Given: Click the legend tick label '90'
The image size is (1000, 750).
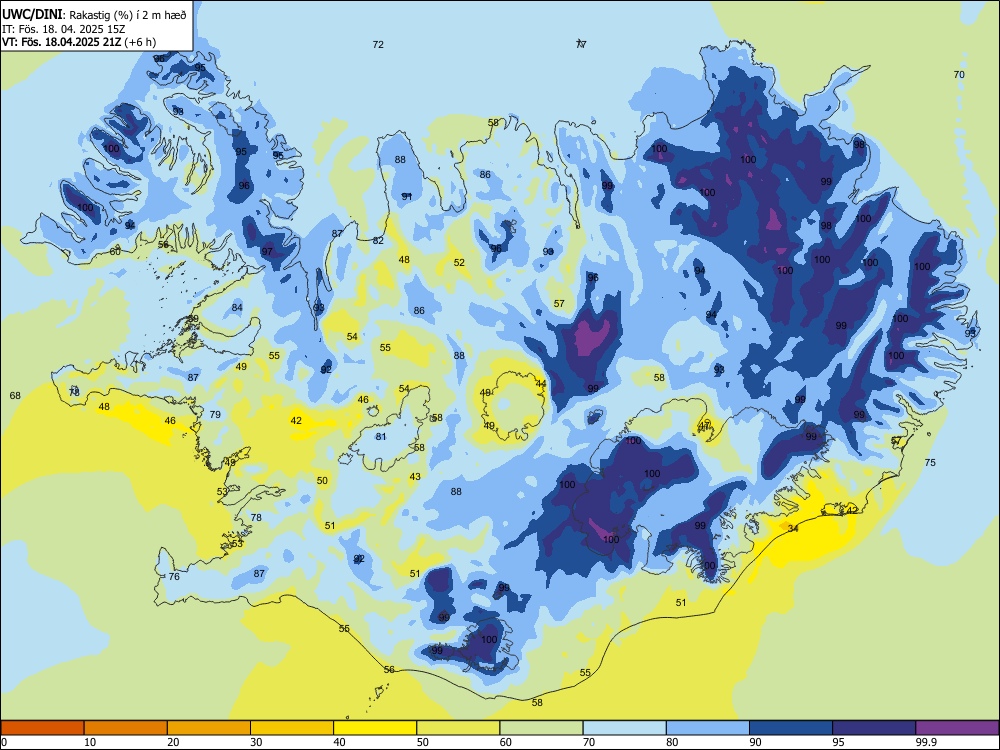Looking at the screenshot, I should point(755,742).
